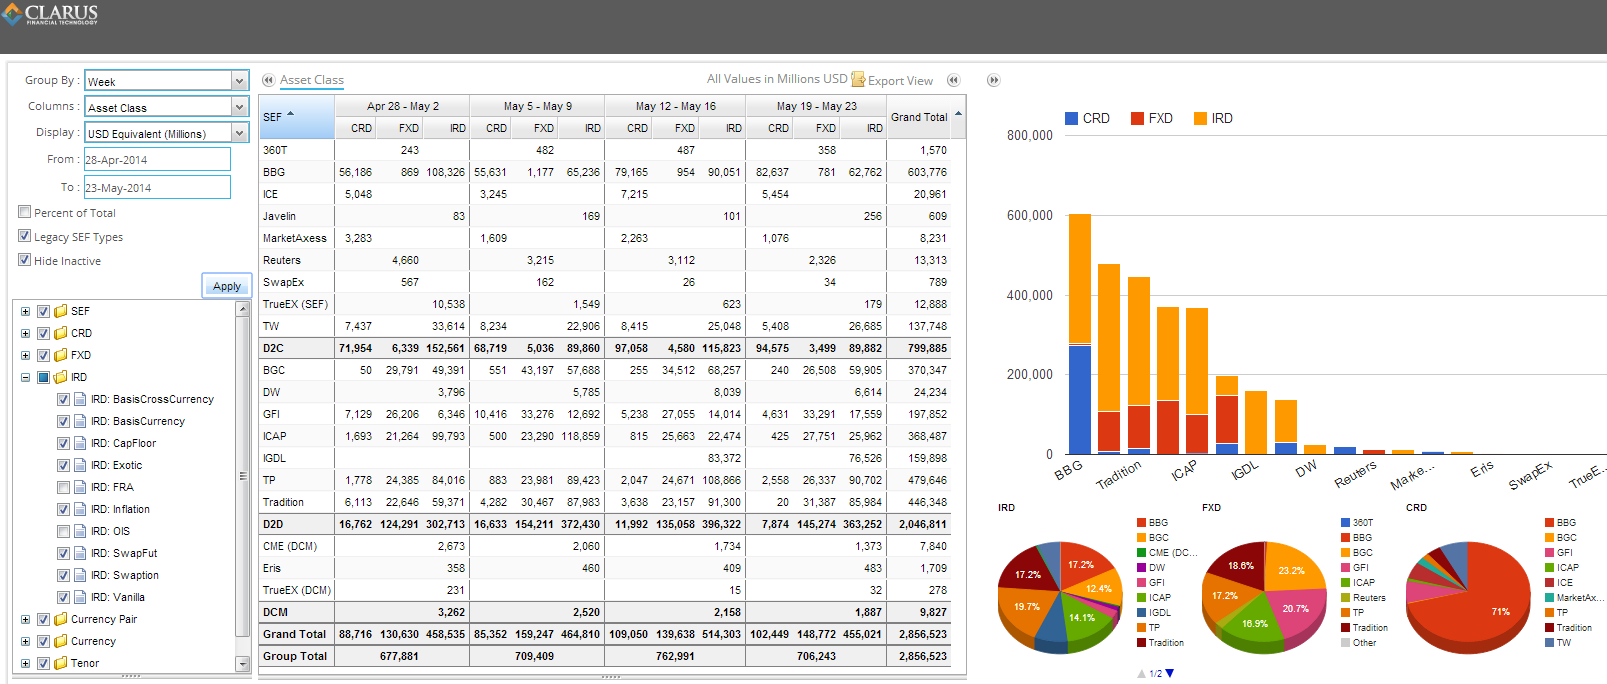
Task: Click the BBG bar in the chart
Action: pos(1080,334)
